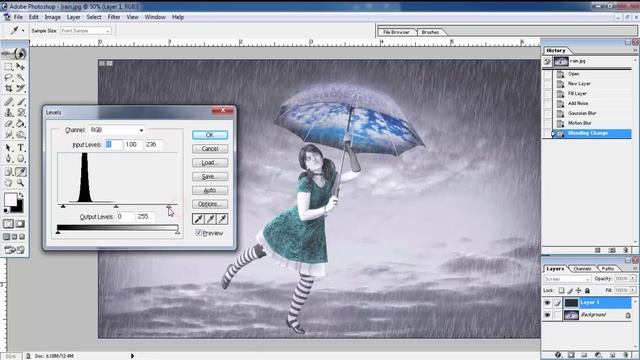Open the File menu
The height and width of the screenshot is (360, 640).
[18, 17]
